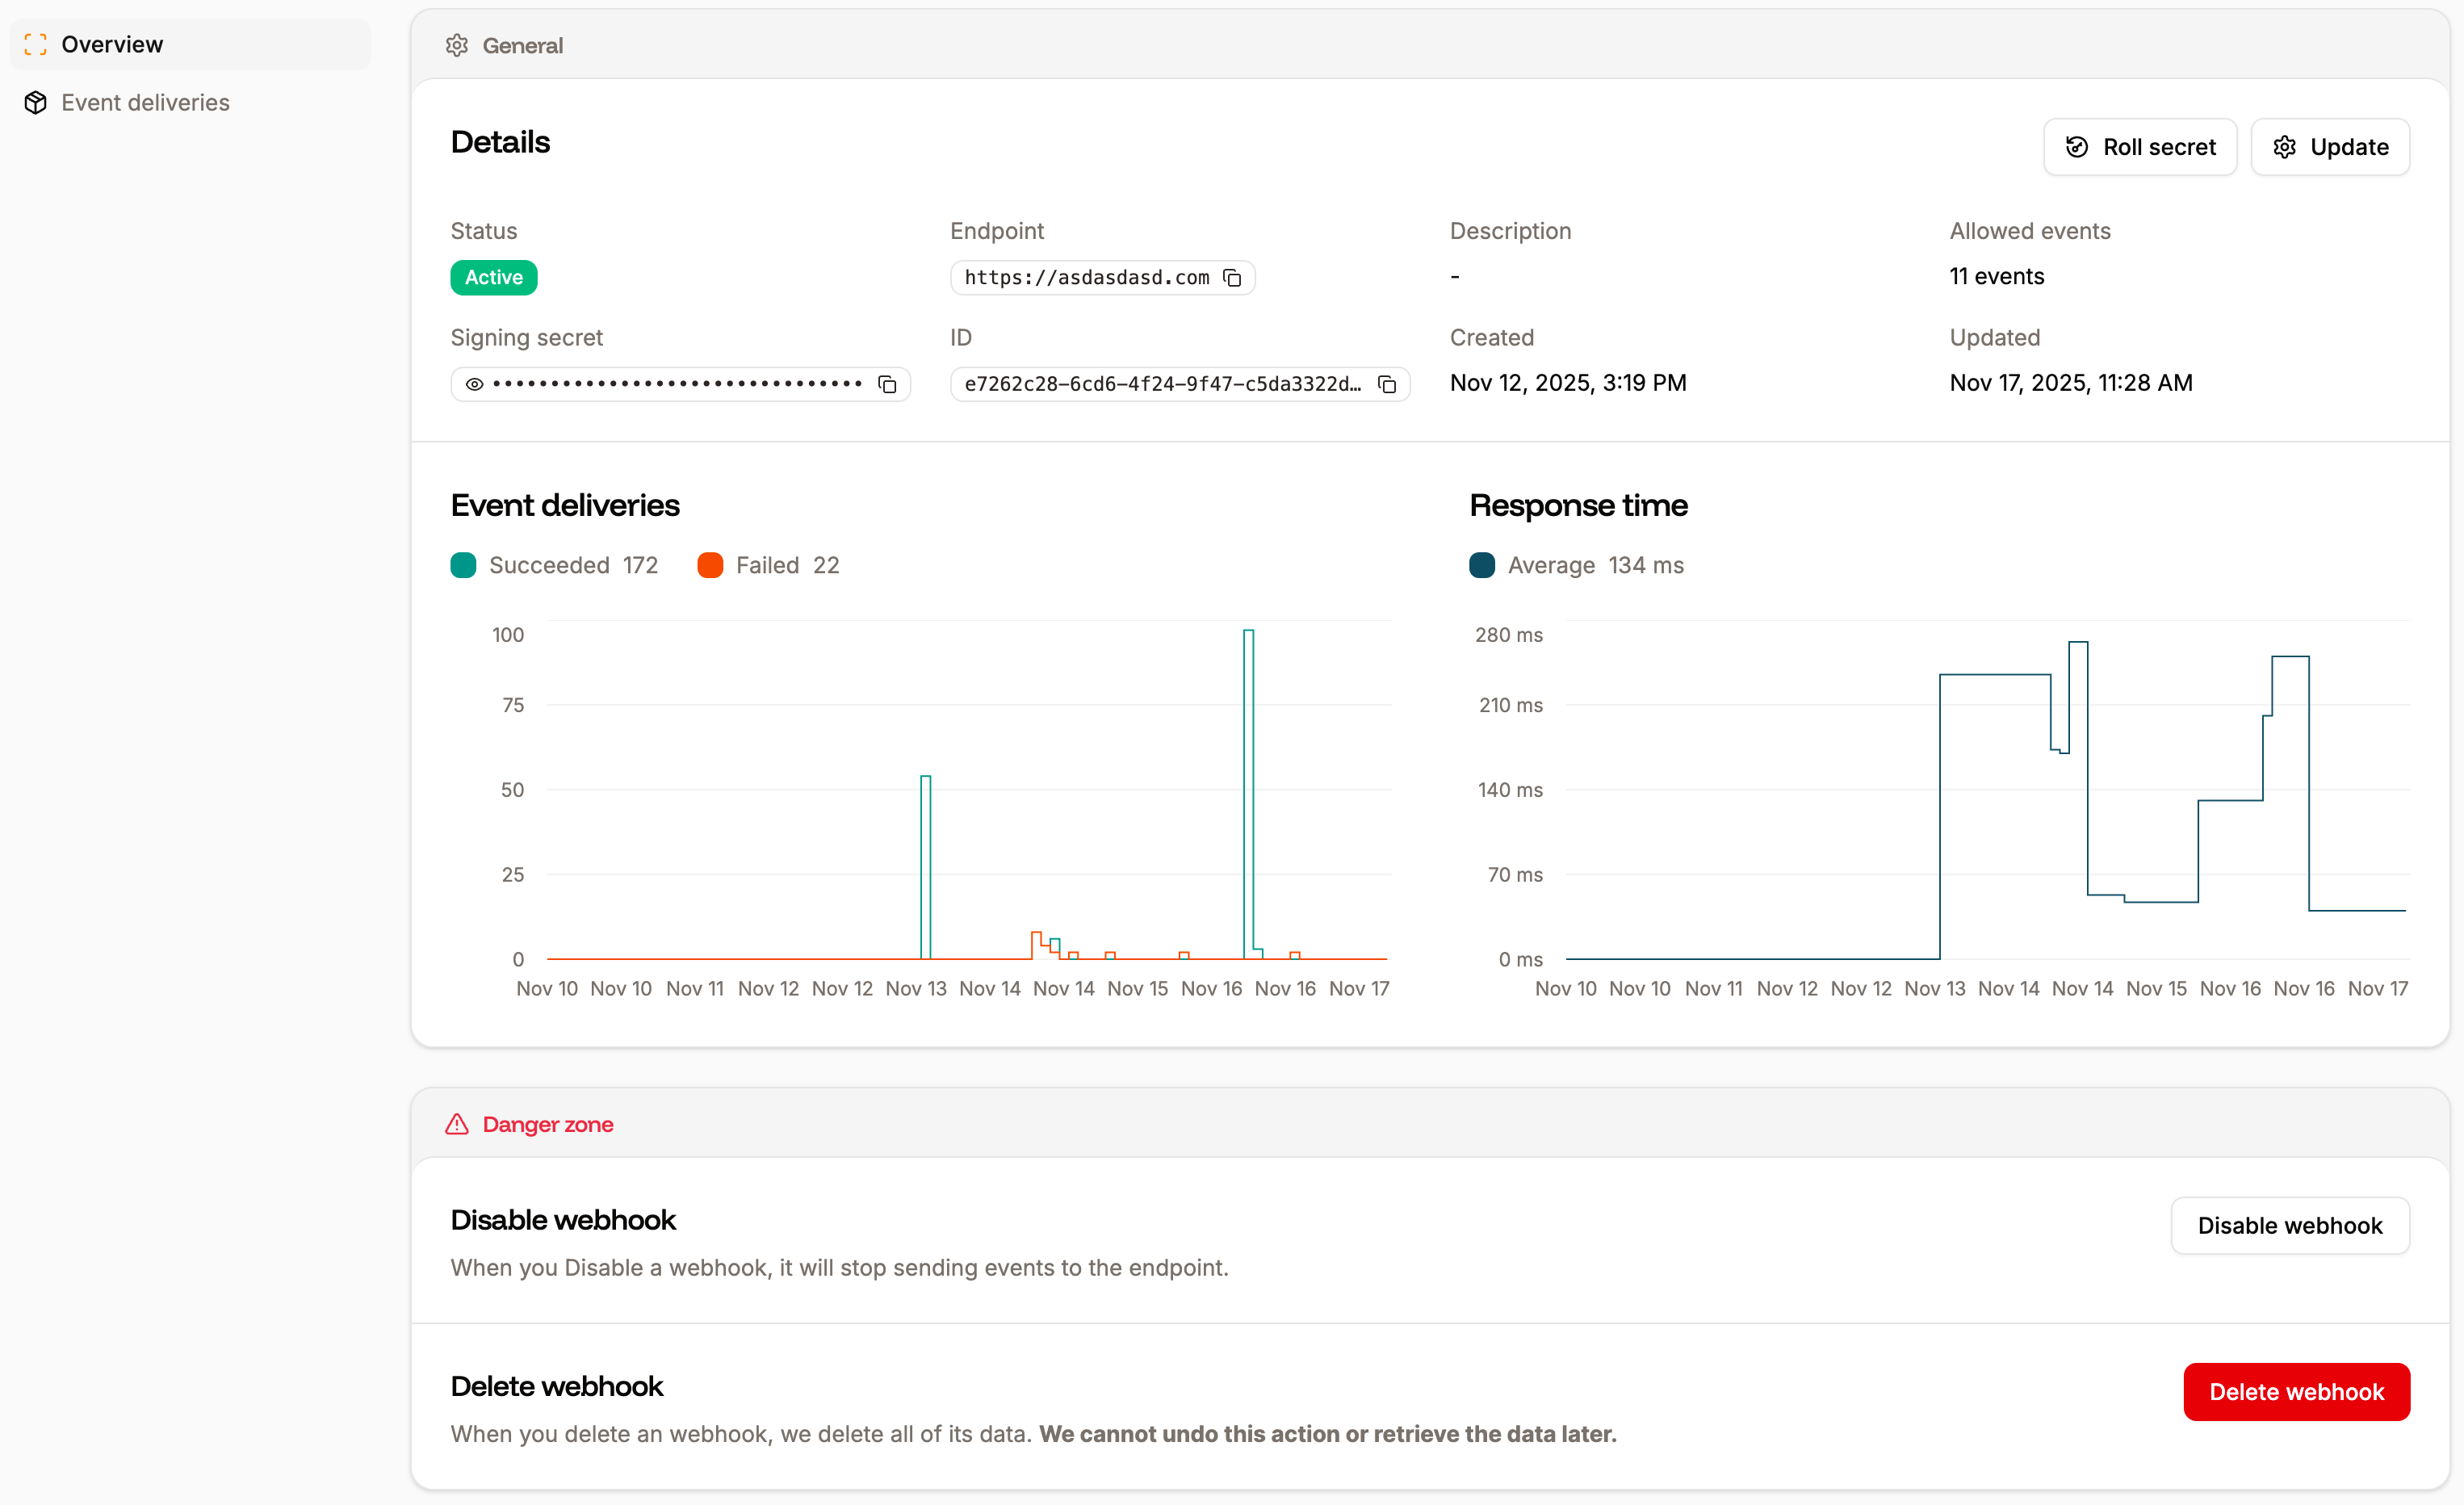This screenshot has width=2464, height=1505.
Task: Click the settings gear beside General
Action: click(x=457, y=45)
